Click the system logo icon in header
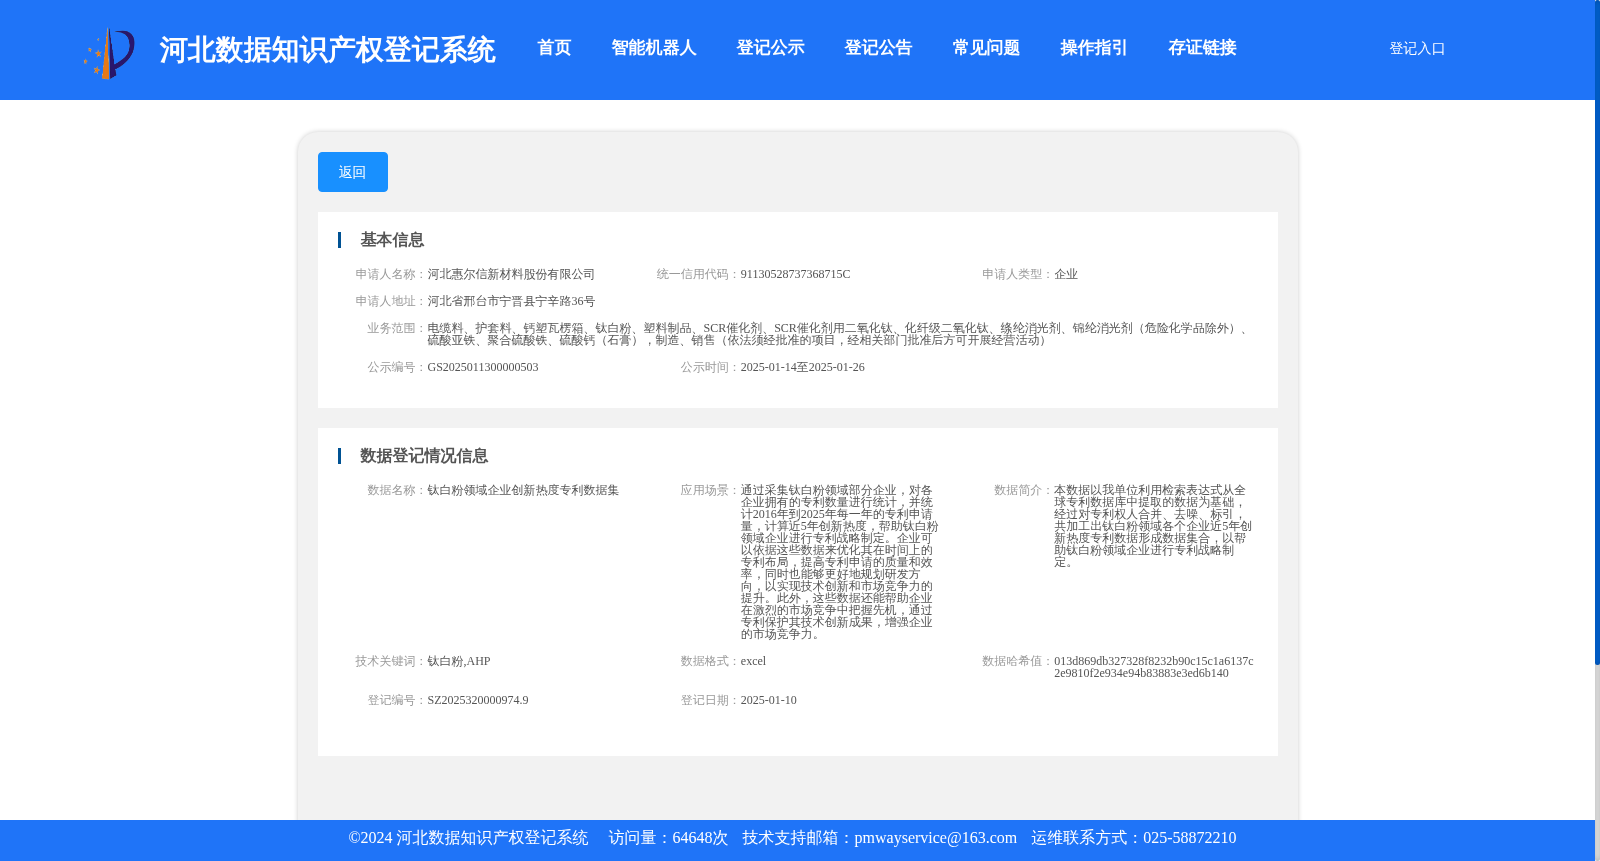 point(109,53)
